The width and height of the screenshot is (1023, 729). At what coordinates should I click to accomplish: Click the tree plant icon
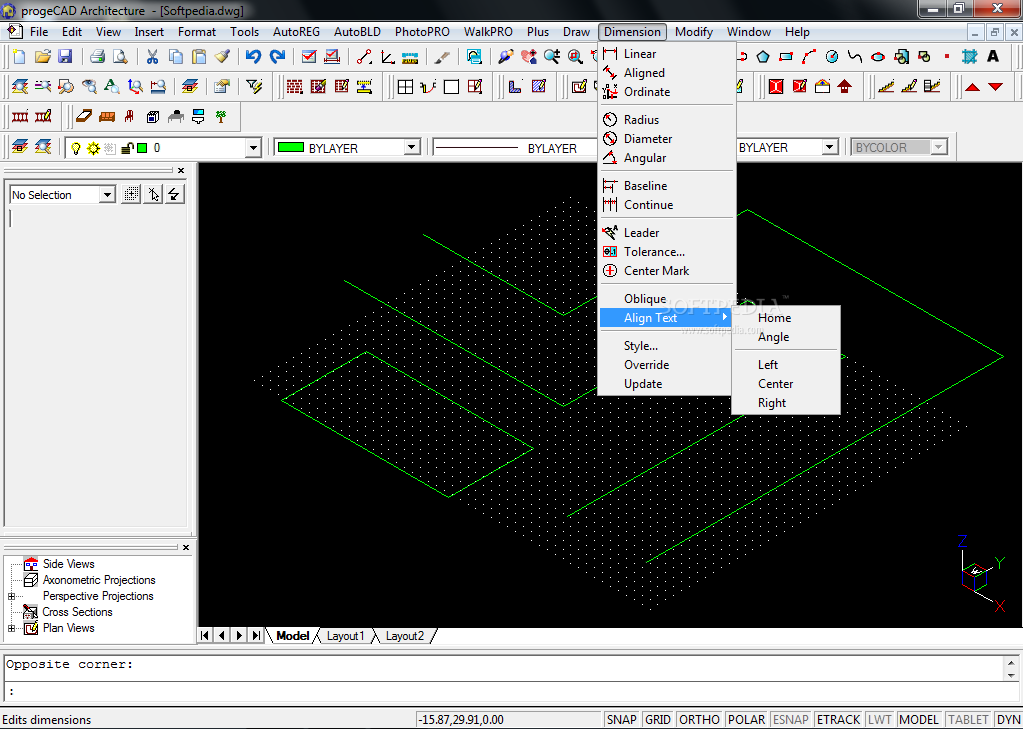[221, 117]
